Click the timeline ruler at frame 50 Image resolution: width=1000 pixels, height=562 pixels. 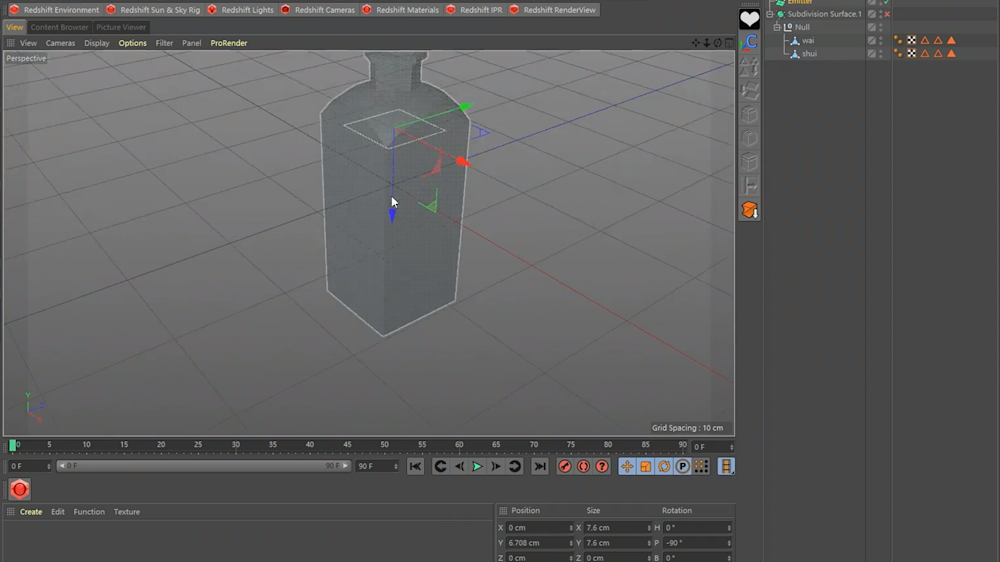pyautogui.click(x=384, y=445)
